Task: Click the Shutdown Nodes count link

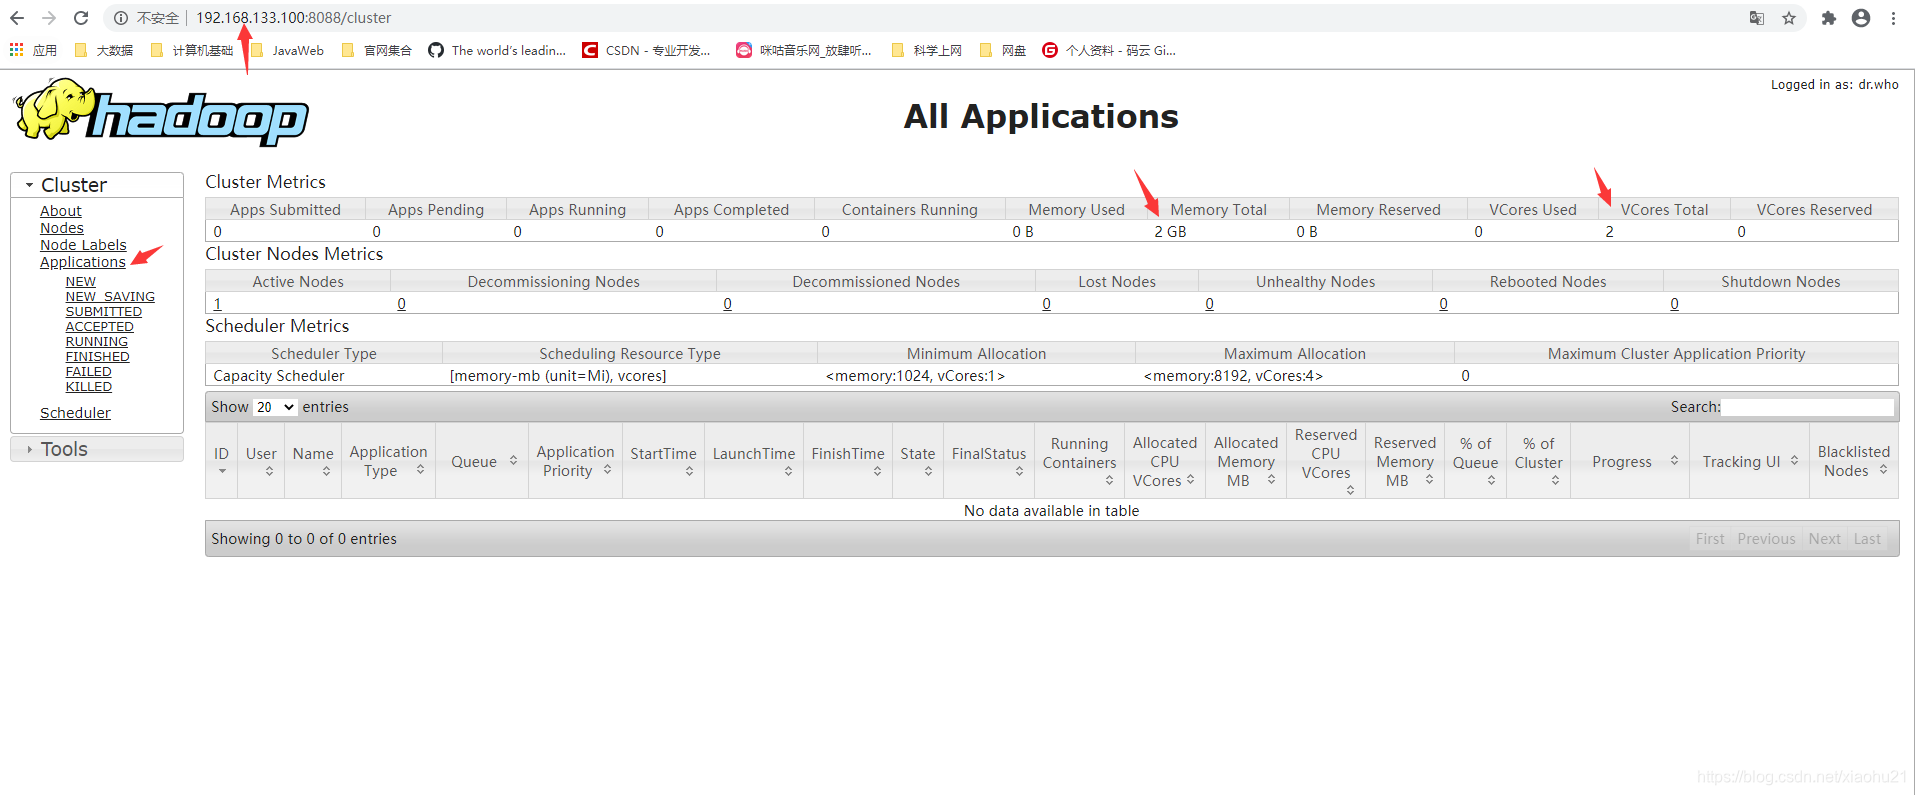Action: point(1674,304)
